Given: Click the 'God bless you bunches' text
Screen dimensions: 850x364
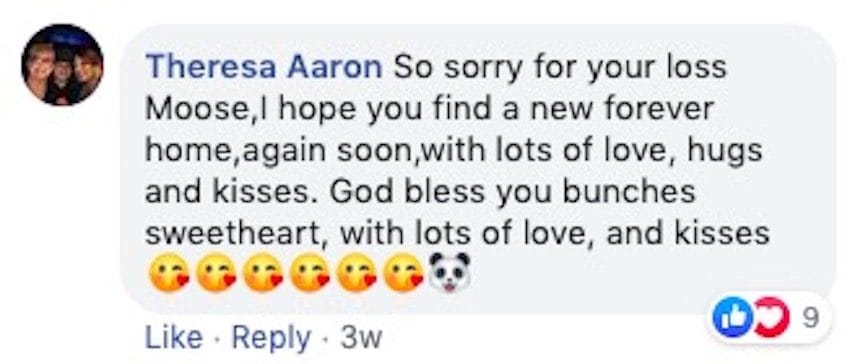Looking at the screenshot, I should click(x=513, y=191).
